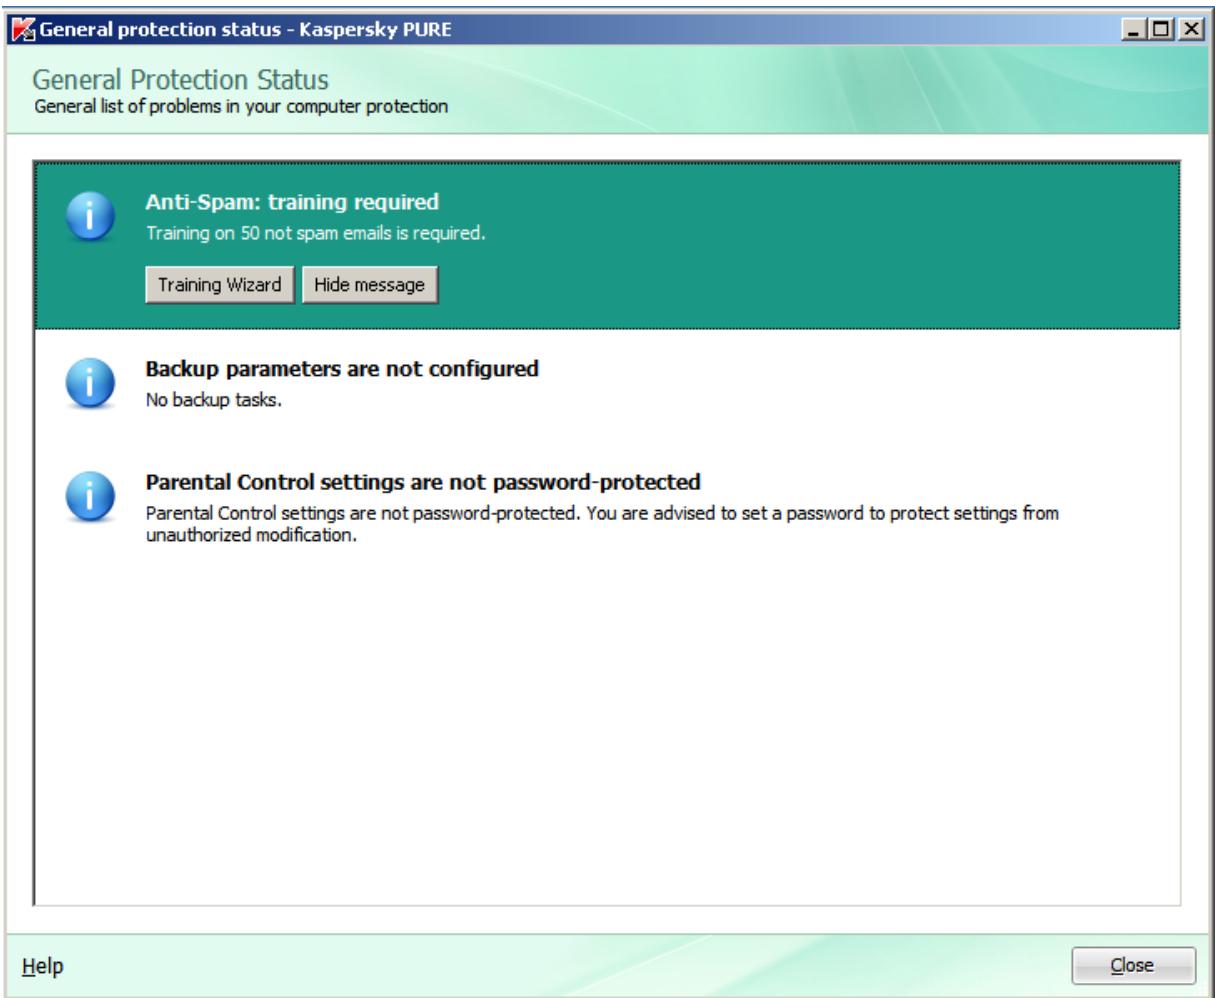Hide the Anti-Spam message
Screen dimensions: 1215x998
click(370, 284)
